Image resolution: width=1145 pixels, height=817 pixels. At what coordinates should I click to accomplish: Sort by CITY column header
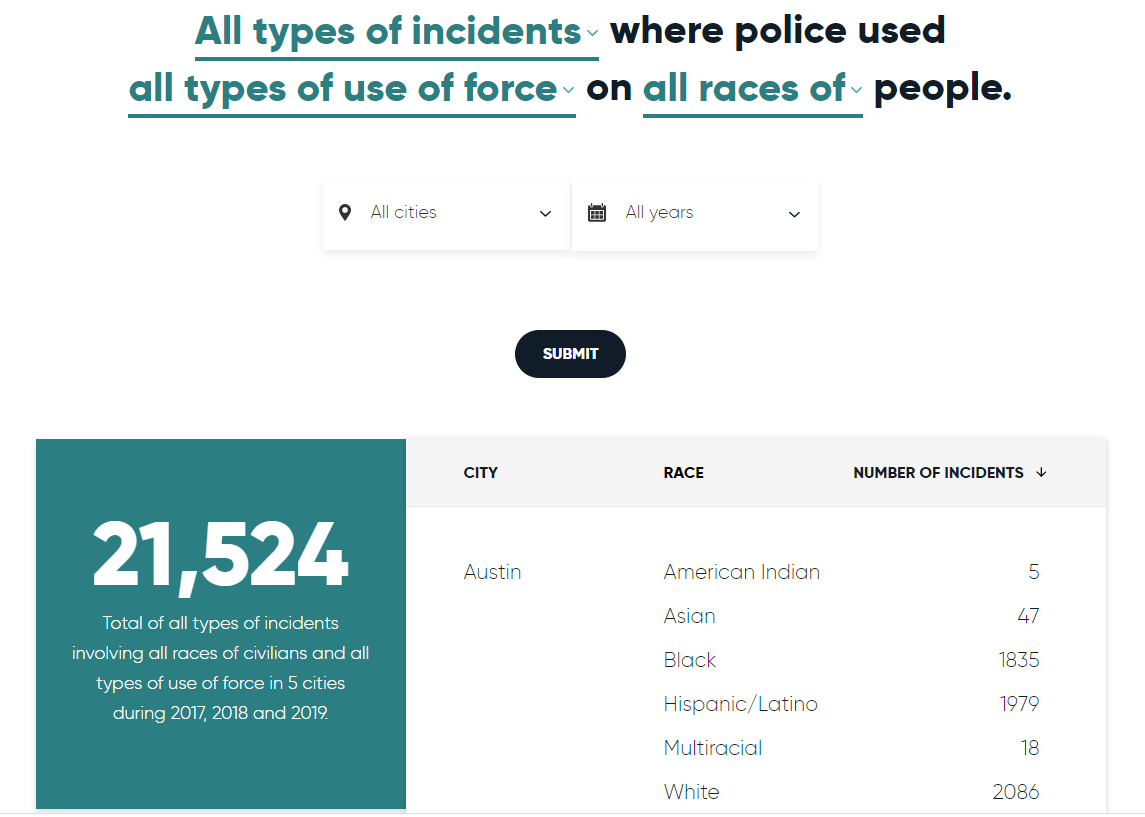[x=480, y=473]
